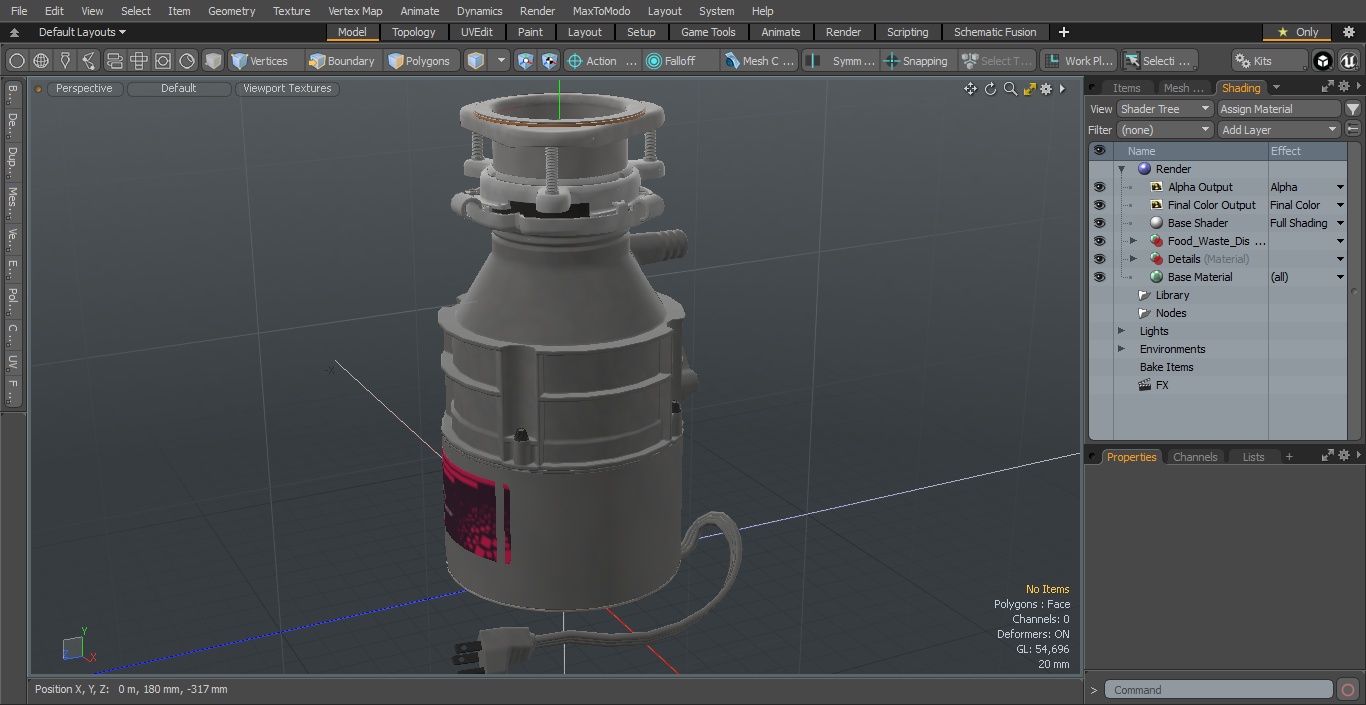Viewport: 1366px width, 705px height.
Task: Open the Shader Tree view dropdown
Action: pyautogui.click(x=1165, y=109)
